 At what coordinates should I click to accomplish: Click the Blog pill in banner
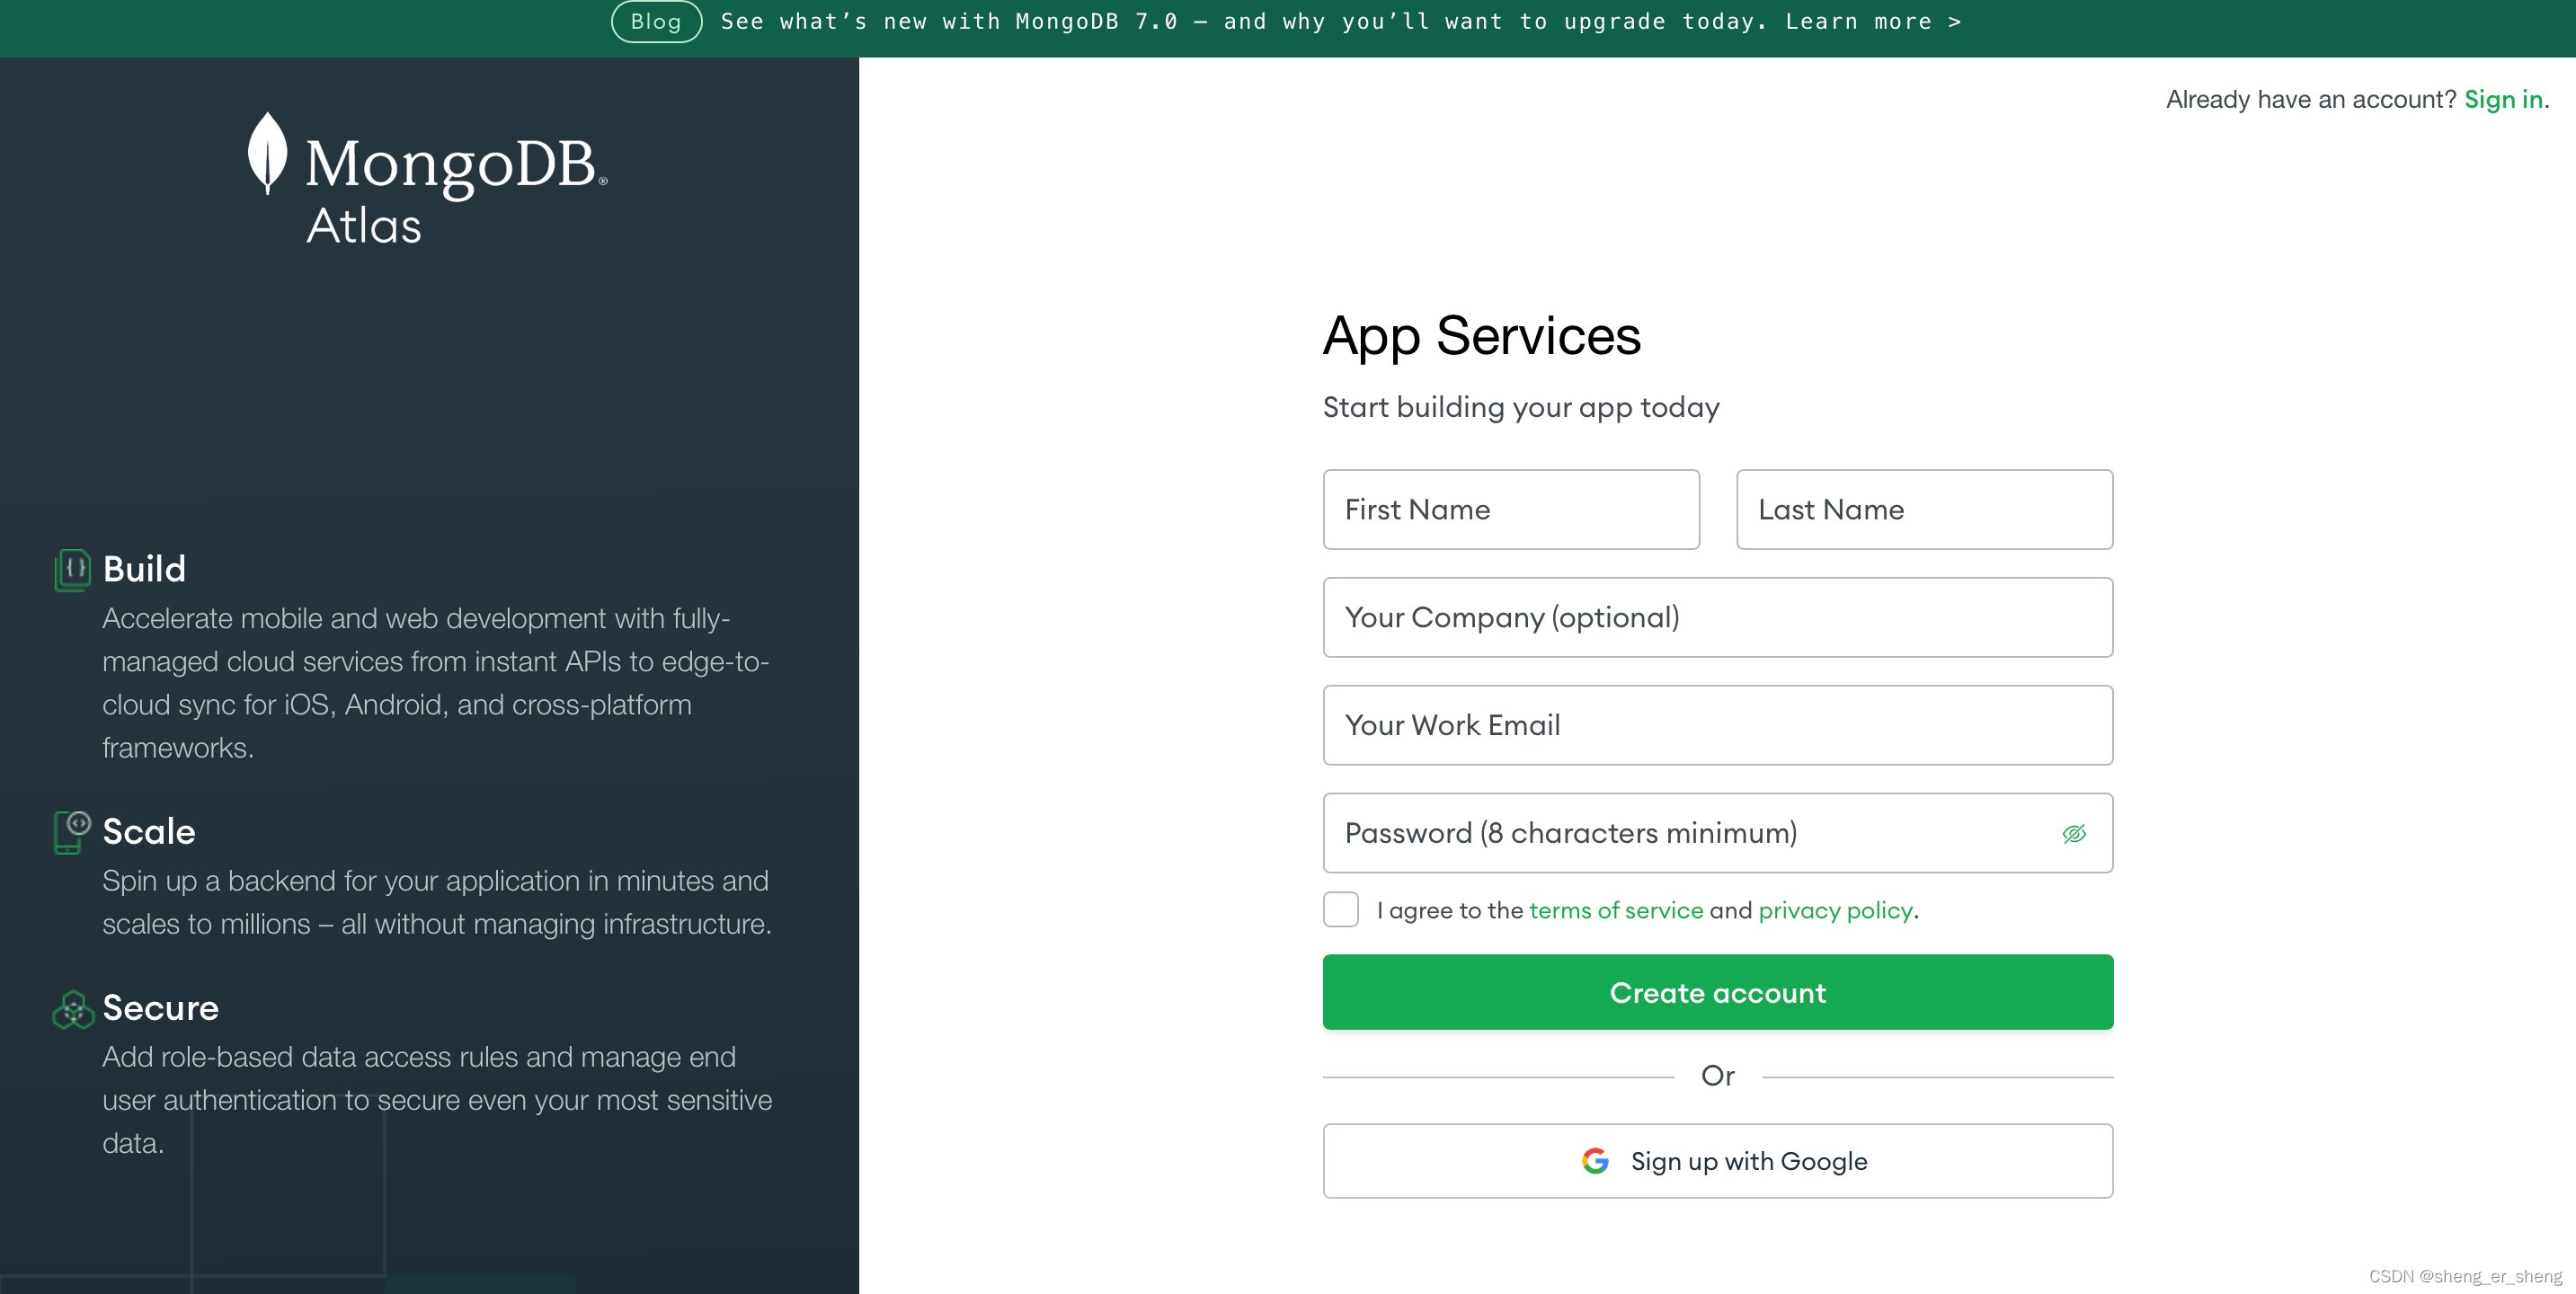pyautogui.click(x=656, y=21)
